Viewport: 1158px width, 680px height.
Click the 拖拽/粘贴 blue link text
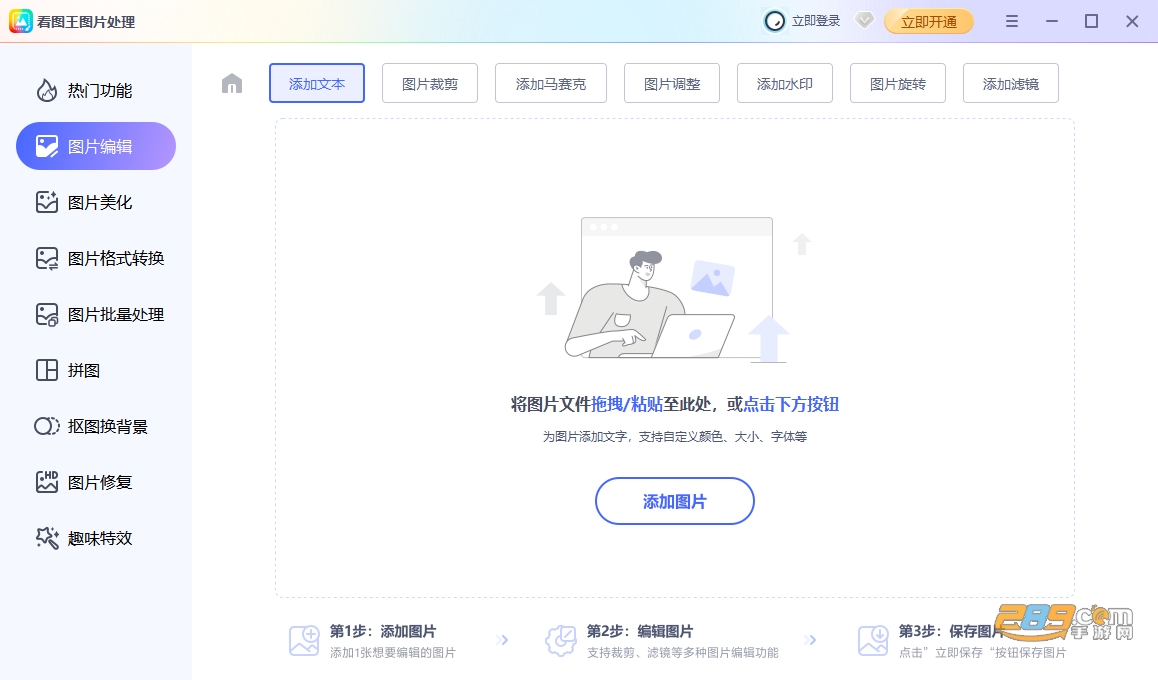[x=627, y=404]
